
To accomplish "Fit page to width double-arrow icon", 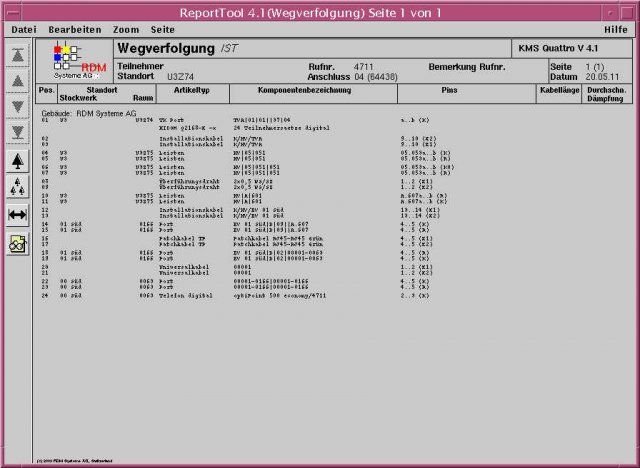I will pos(18,215).
